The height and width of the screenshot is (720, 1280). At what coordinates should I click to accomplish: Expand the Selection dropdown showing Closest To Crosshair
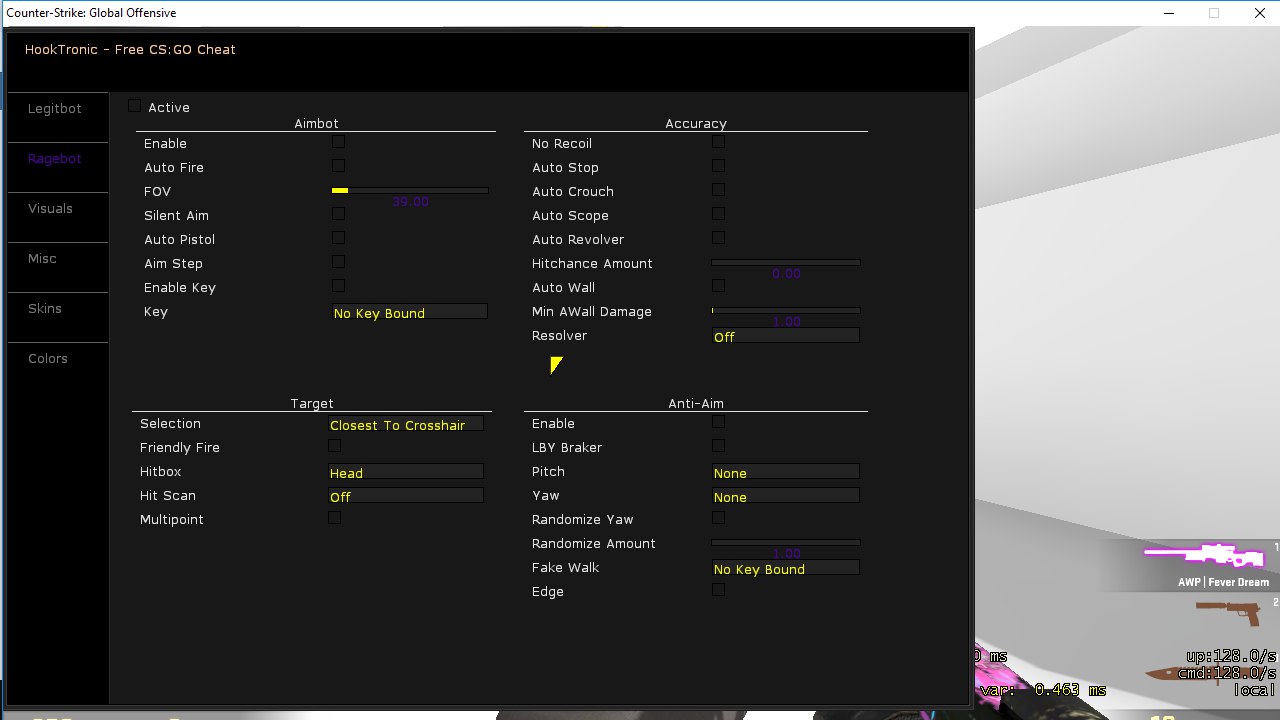[406, 424]
